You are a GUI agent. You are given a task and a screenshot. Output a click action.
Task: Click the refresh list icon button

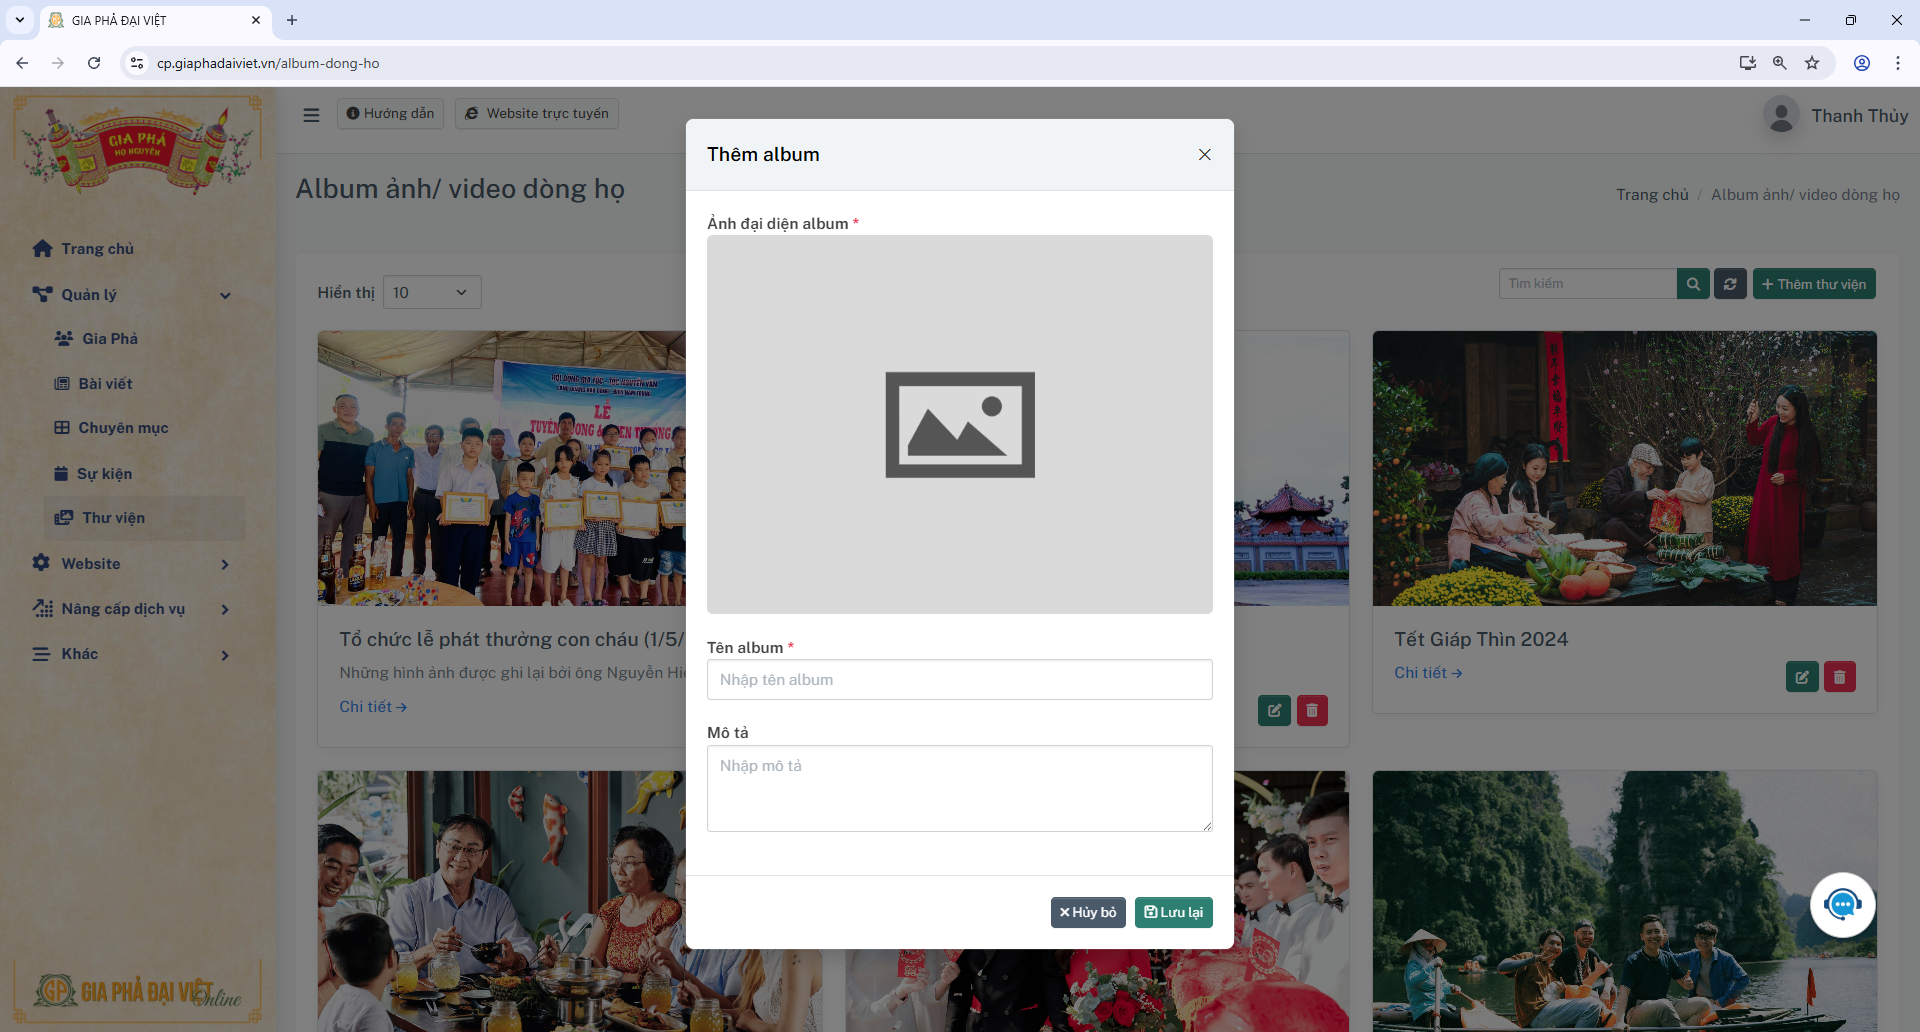pyautogui.click(x=1730, y=284)
